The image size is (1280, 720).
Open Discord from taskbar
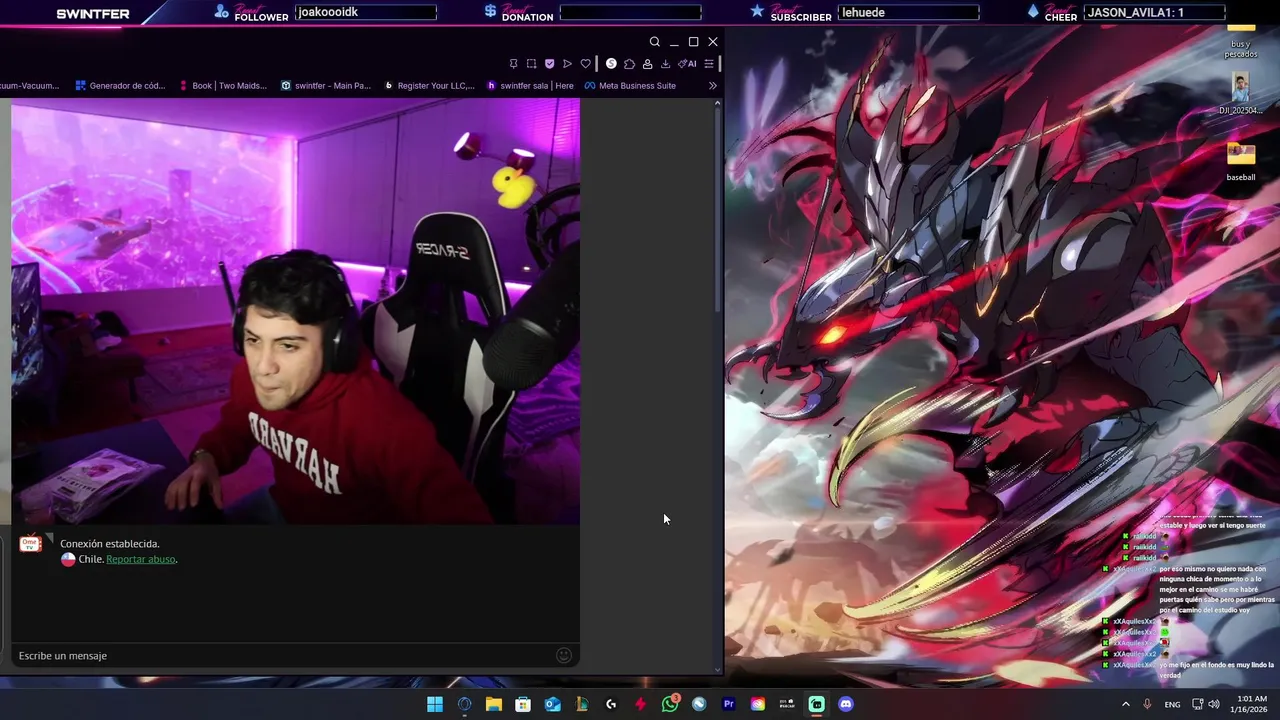[x=846, y=704]
